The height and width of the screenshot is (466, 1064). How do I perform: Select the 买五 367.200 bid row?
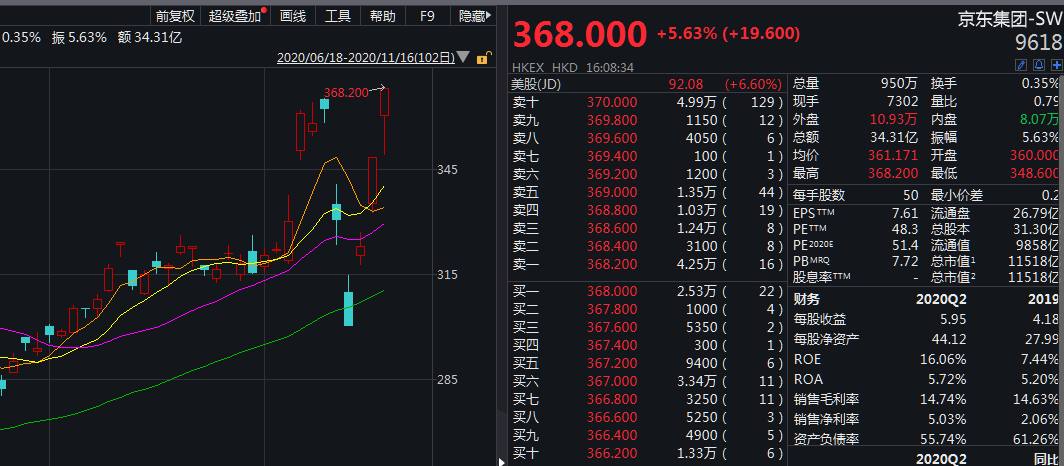point(647,363)
